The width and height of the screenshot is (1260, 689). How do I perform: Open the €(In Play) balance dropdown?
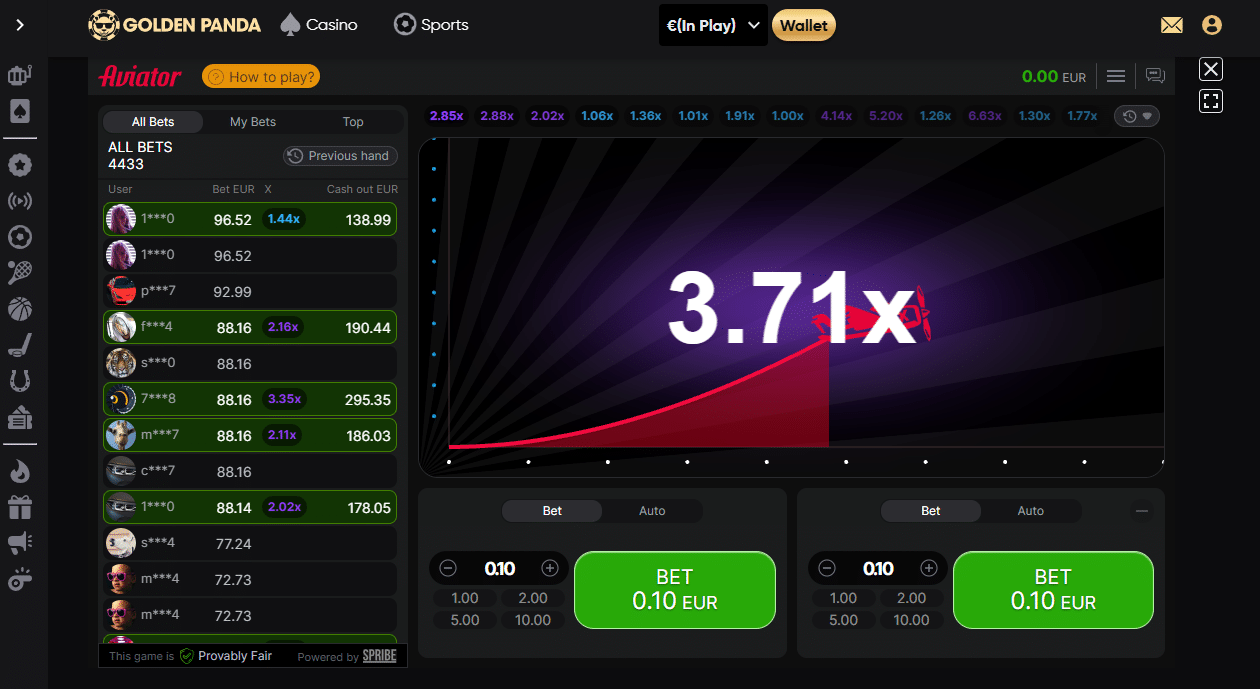click(713, 25)
